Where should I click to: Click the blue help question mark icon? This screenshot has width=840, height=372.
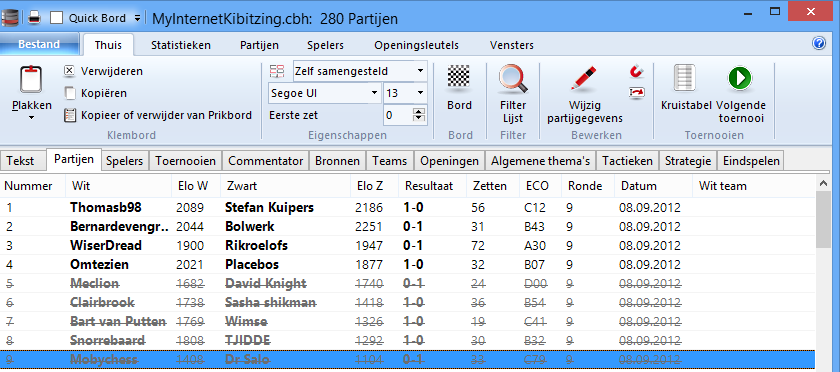point(819,43)
